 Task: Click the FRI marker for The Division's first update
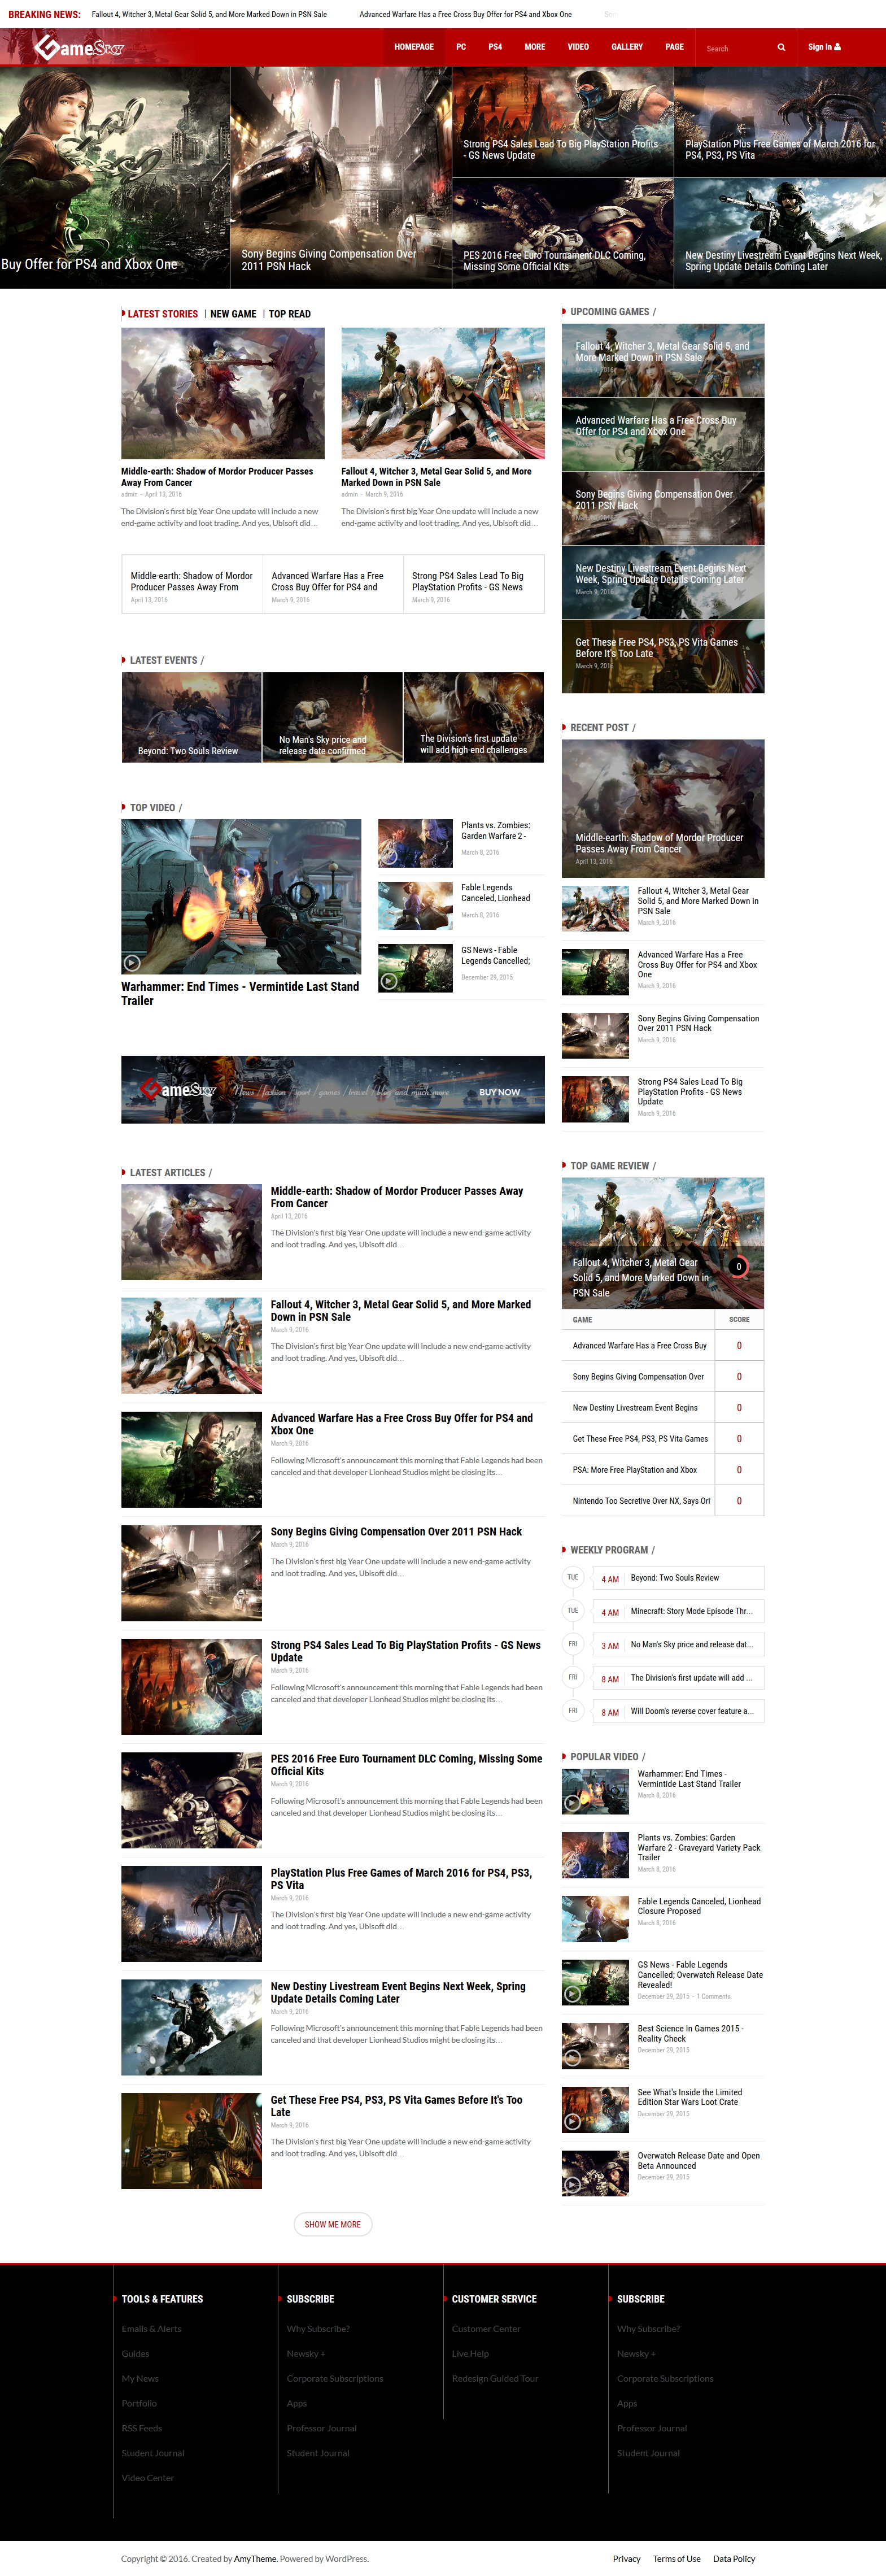[x=573, y=1678]
